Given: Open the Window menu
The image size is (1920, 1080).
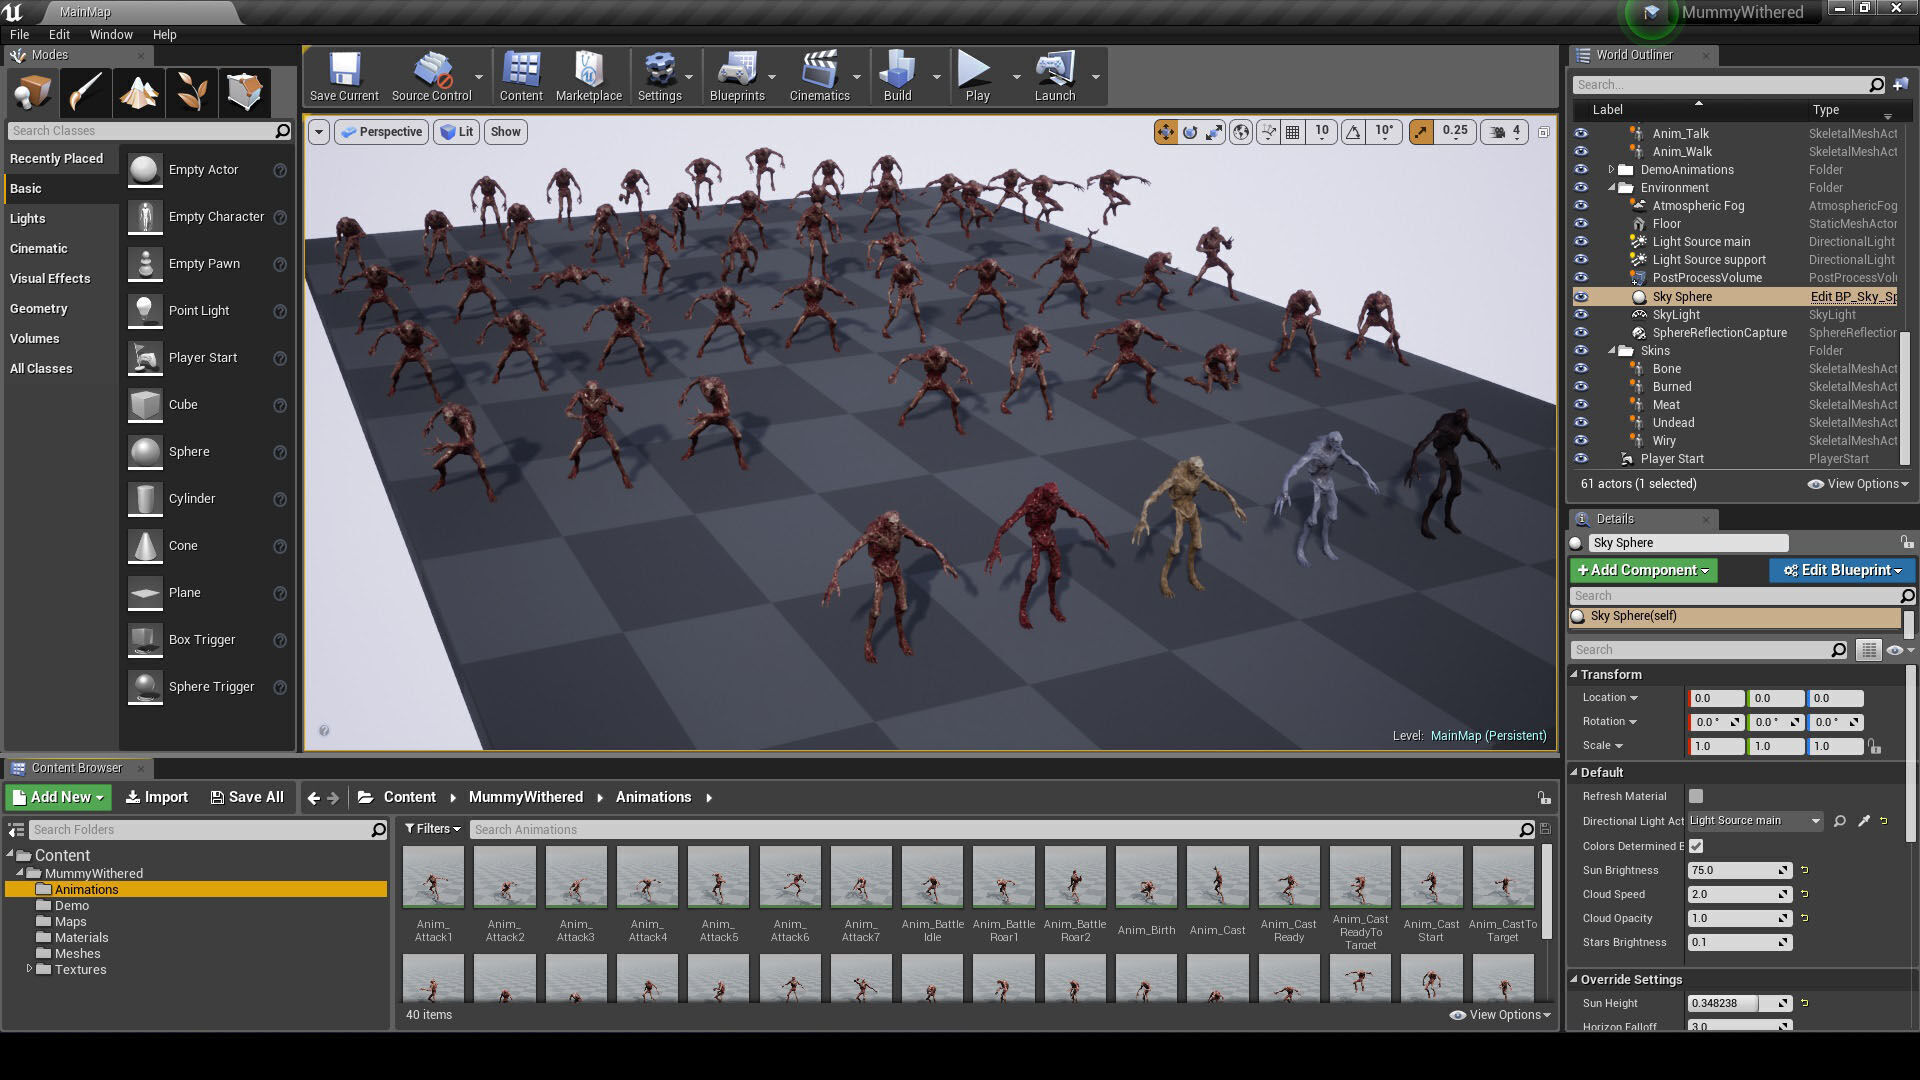Looking at the screenshot, I should coord(111,34).
